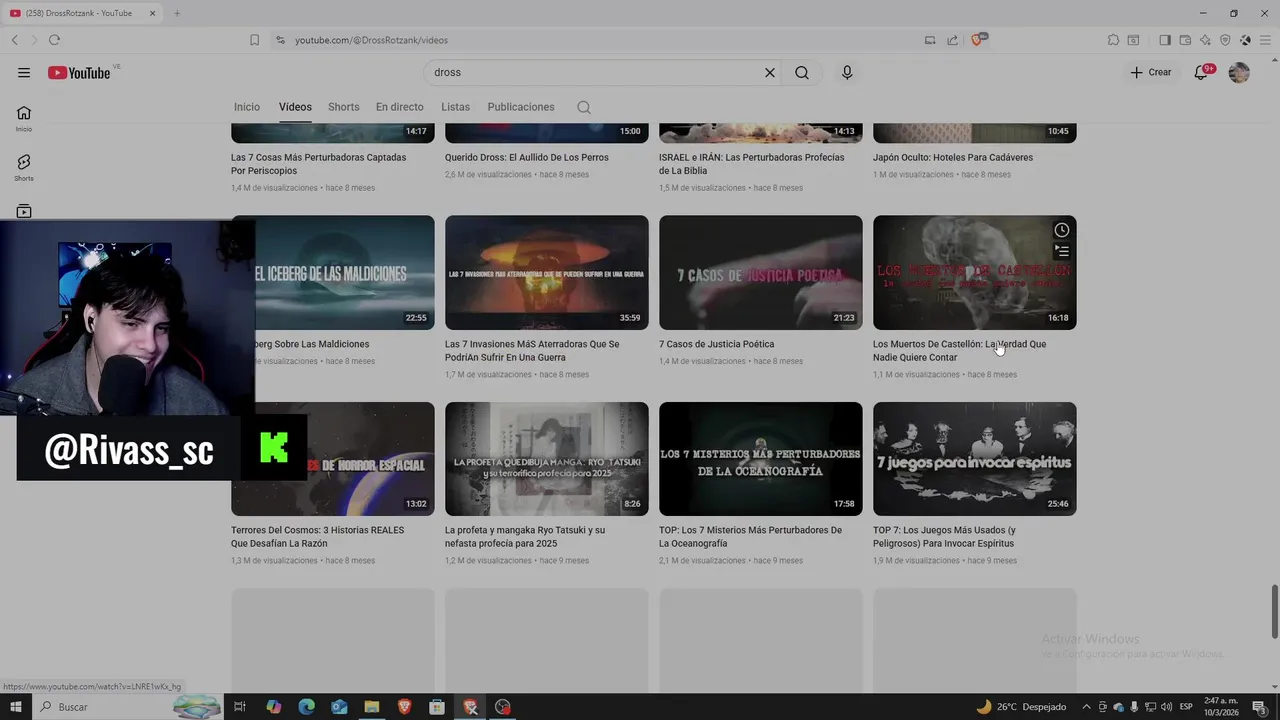Viewport: 1280px width, 720px height.
Task: Open Windows notification center
Action: click(x=1259, y=707)
